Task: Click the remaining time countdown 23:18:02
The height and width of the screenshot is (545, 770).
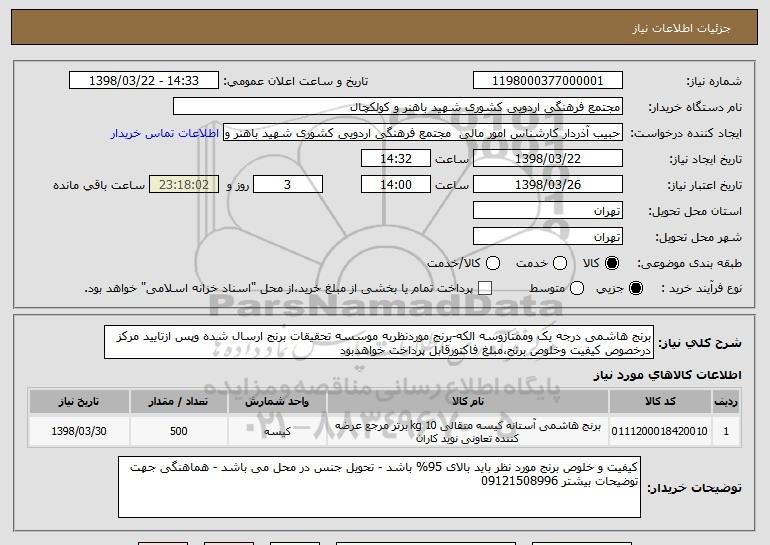Action: pyautogui.click(x=184, y=185)
